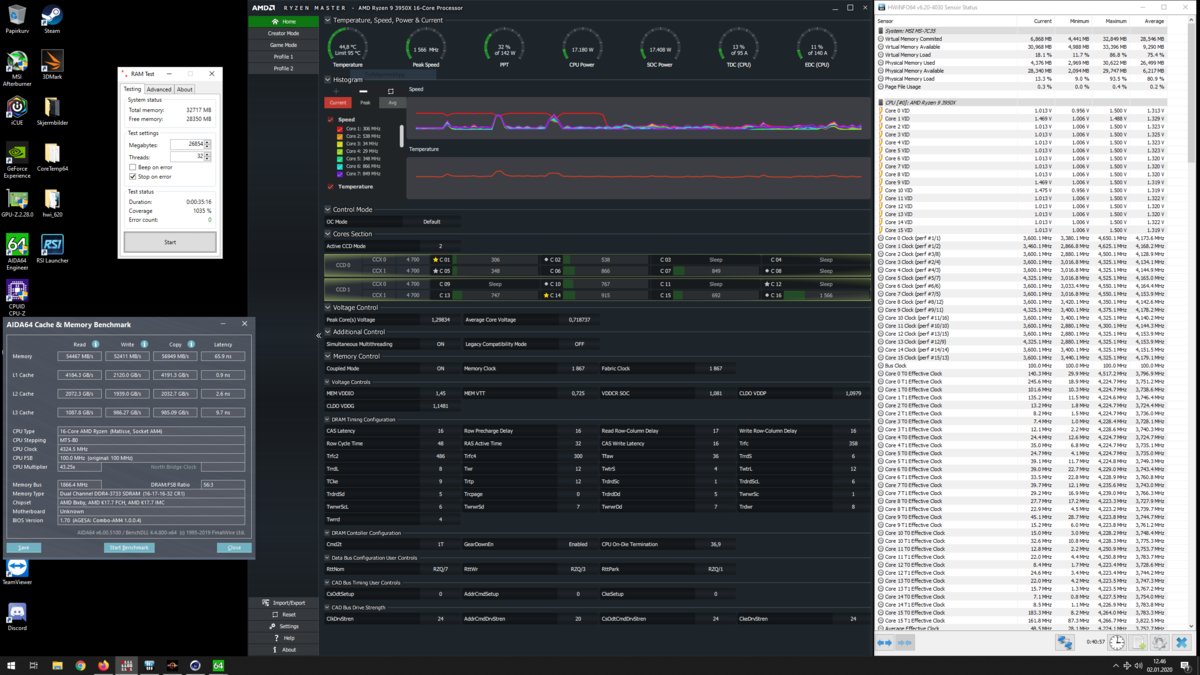Open the TeamViewer desktop shortcut
The image size is (1200, 675).
point(17,571)
